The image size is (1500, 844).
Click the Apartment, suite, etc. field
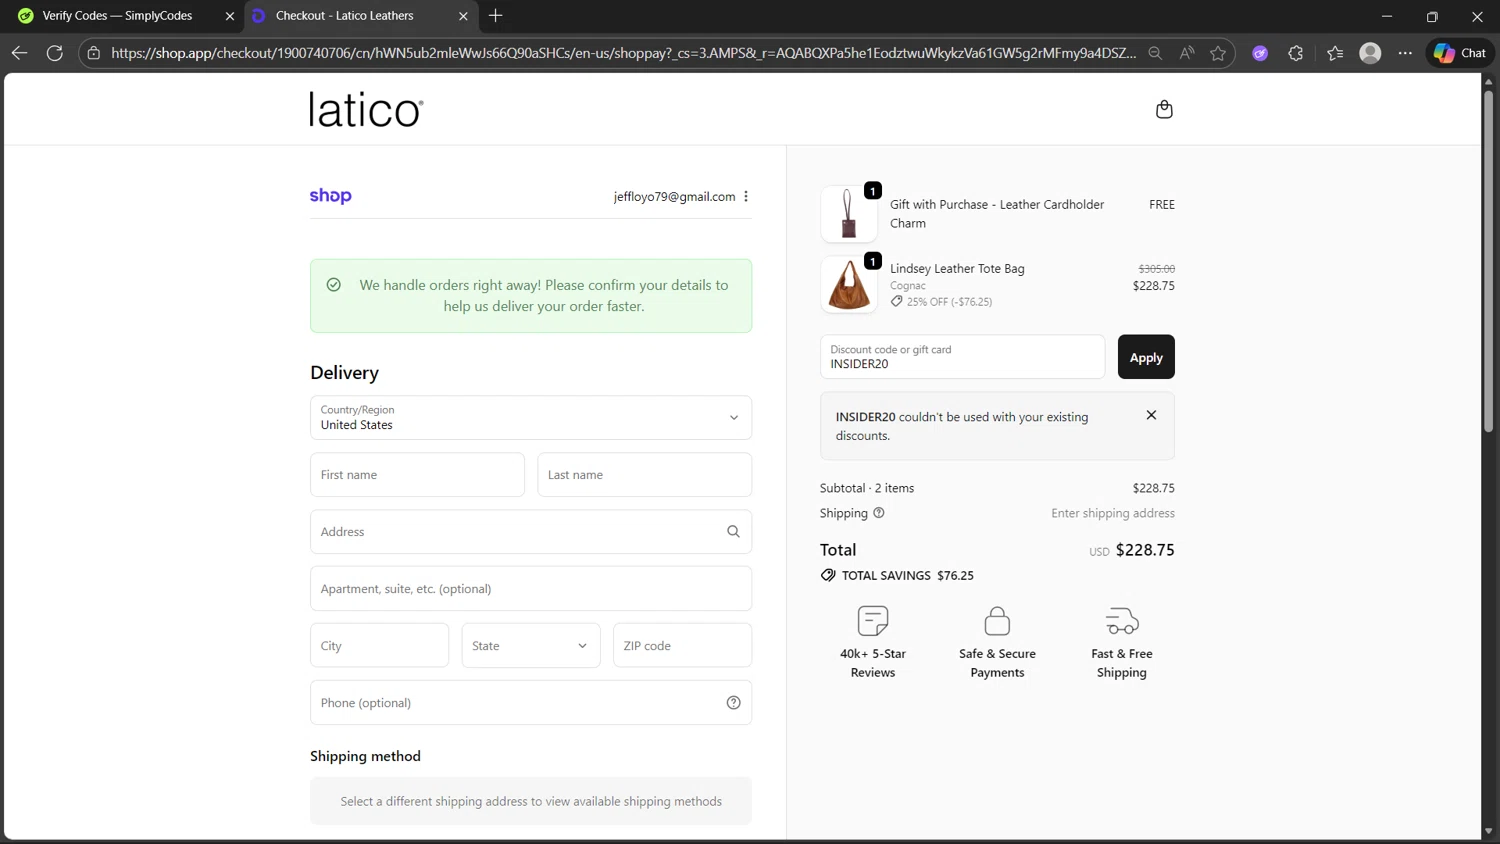pos(531,589)
